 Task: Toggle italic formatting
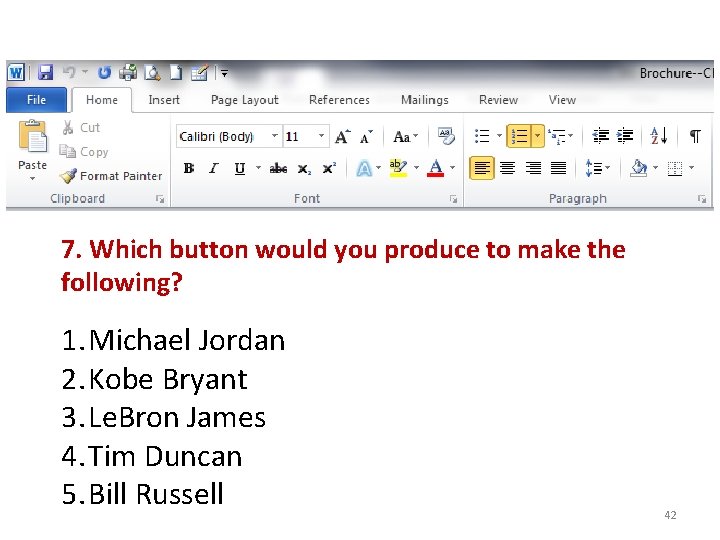(214, 169)
